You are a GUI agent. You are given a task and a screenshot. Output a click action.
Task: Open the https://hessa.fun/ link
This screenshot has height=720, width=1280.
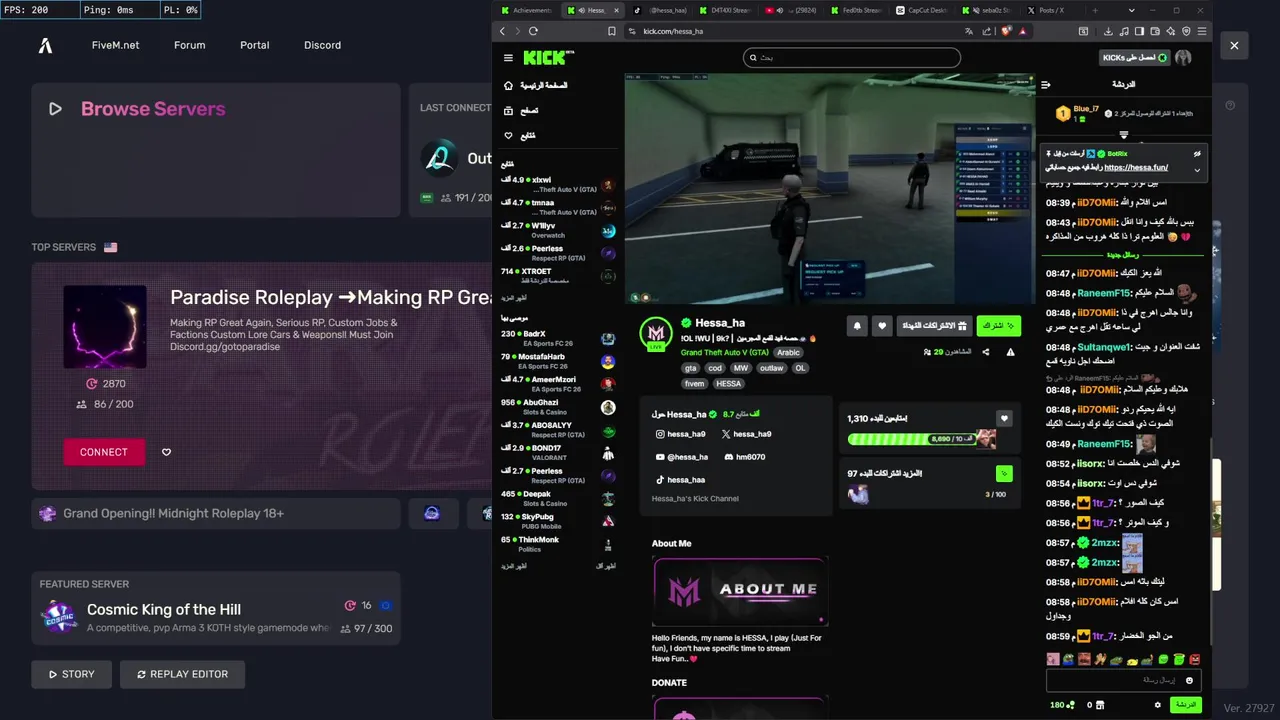pyautogui.click(x=1136, y=168)
